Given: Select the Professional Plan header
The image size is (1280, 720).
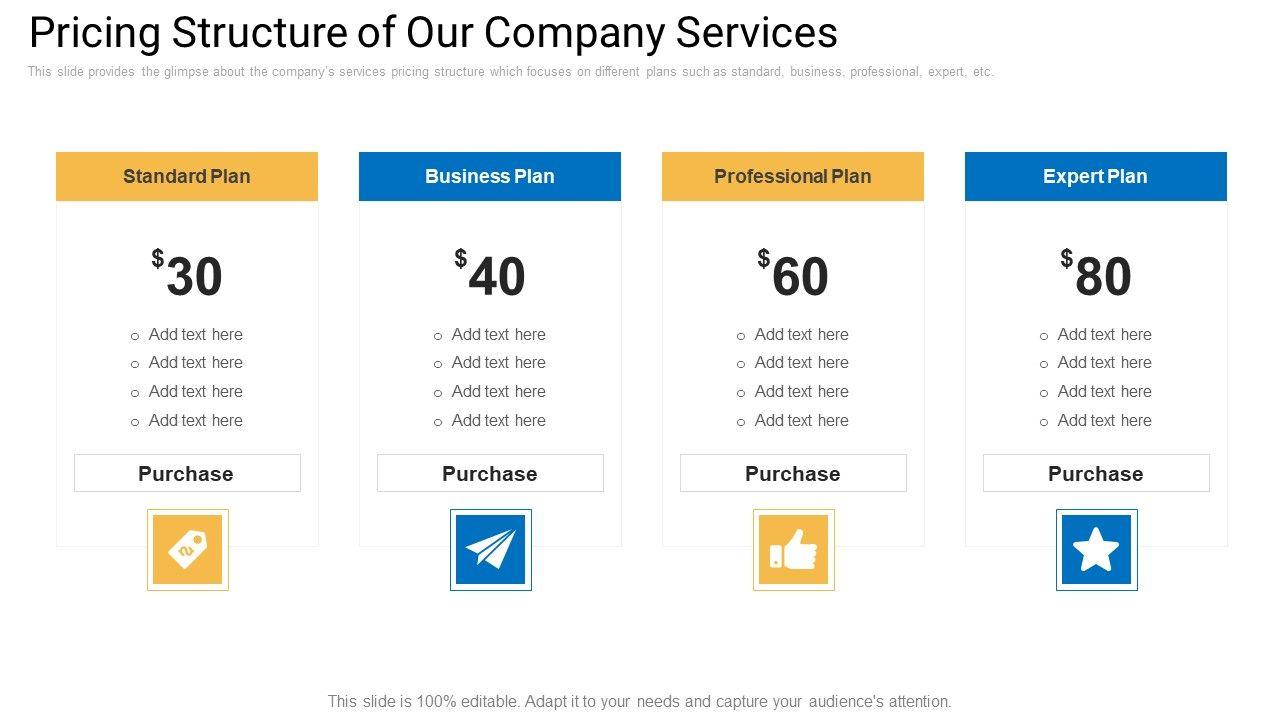Looking at the screenshot, I should 793,177.
